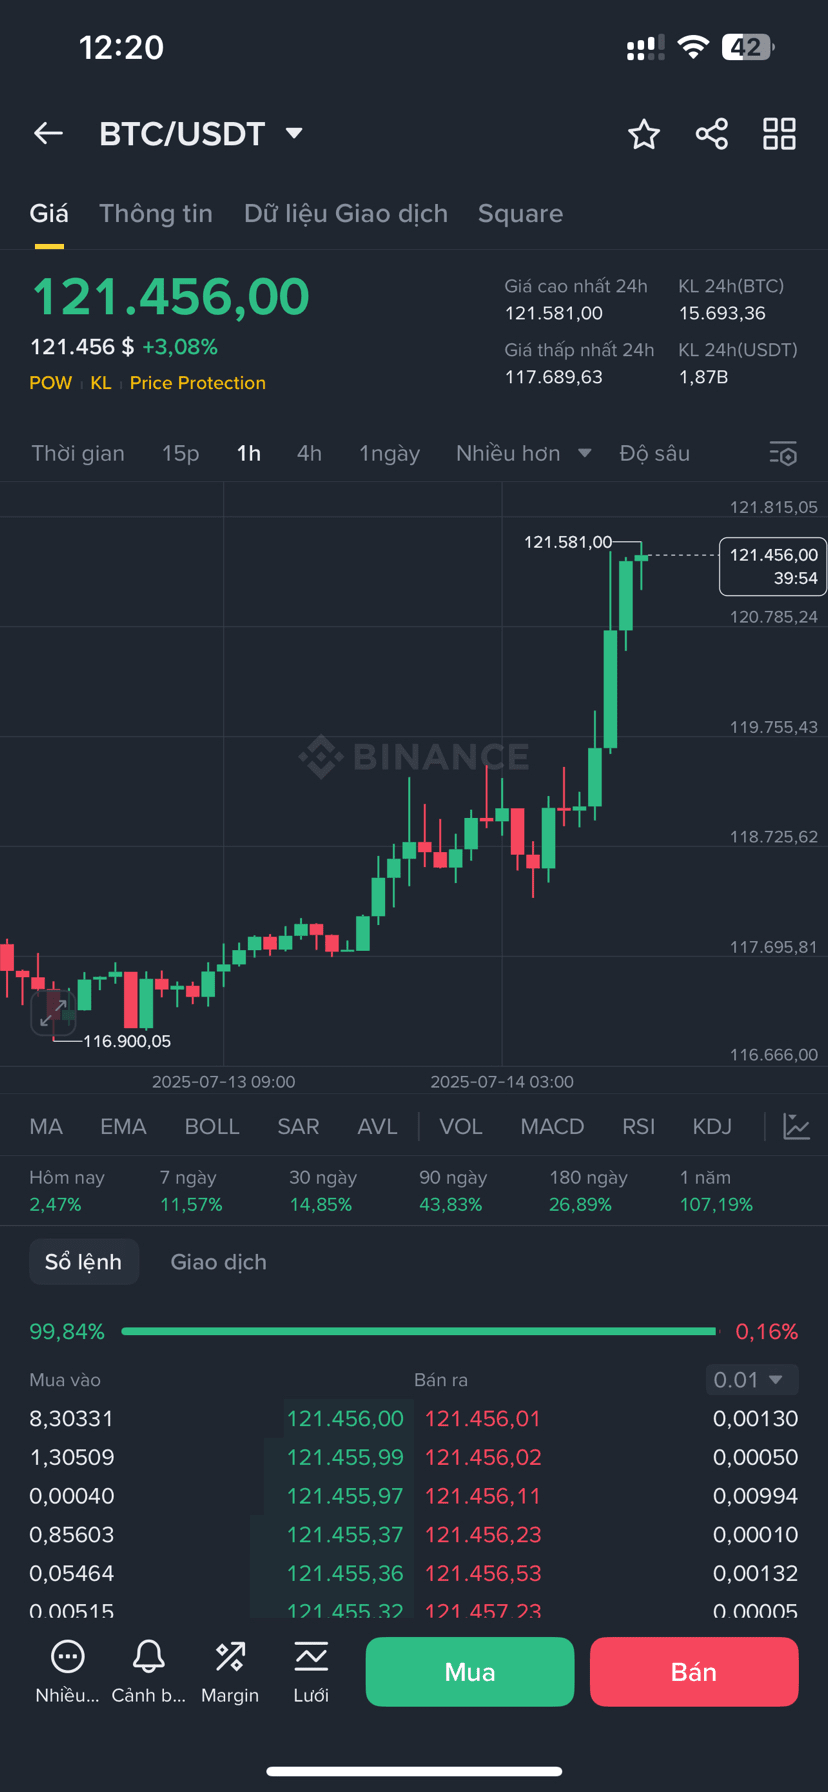Open the indicator chart icon after KDJ

point(796,1126)
